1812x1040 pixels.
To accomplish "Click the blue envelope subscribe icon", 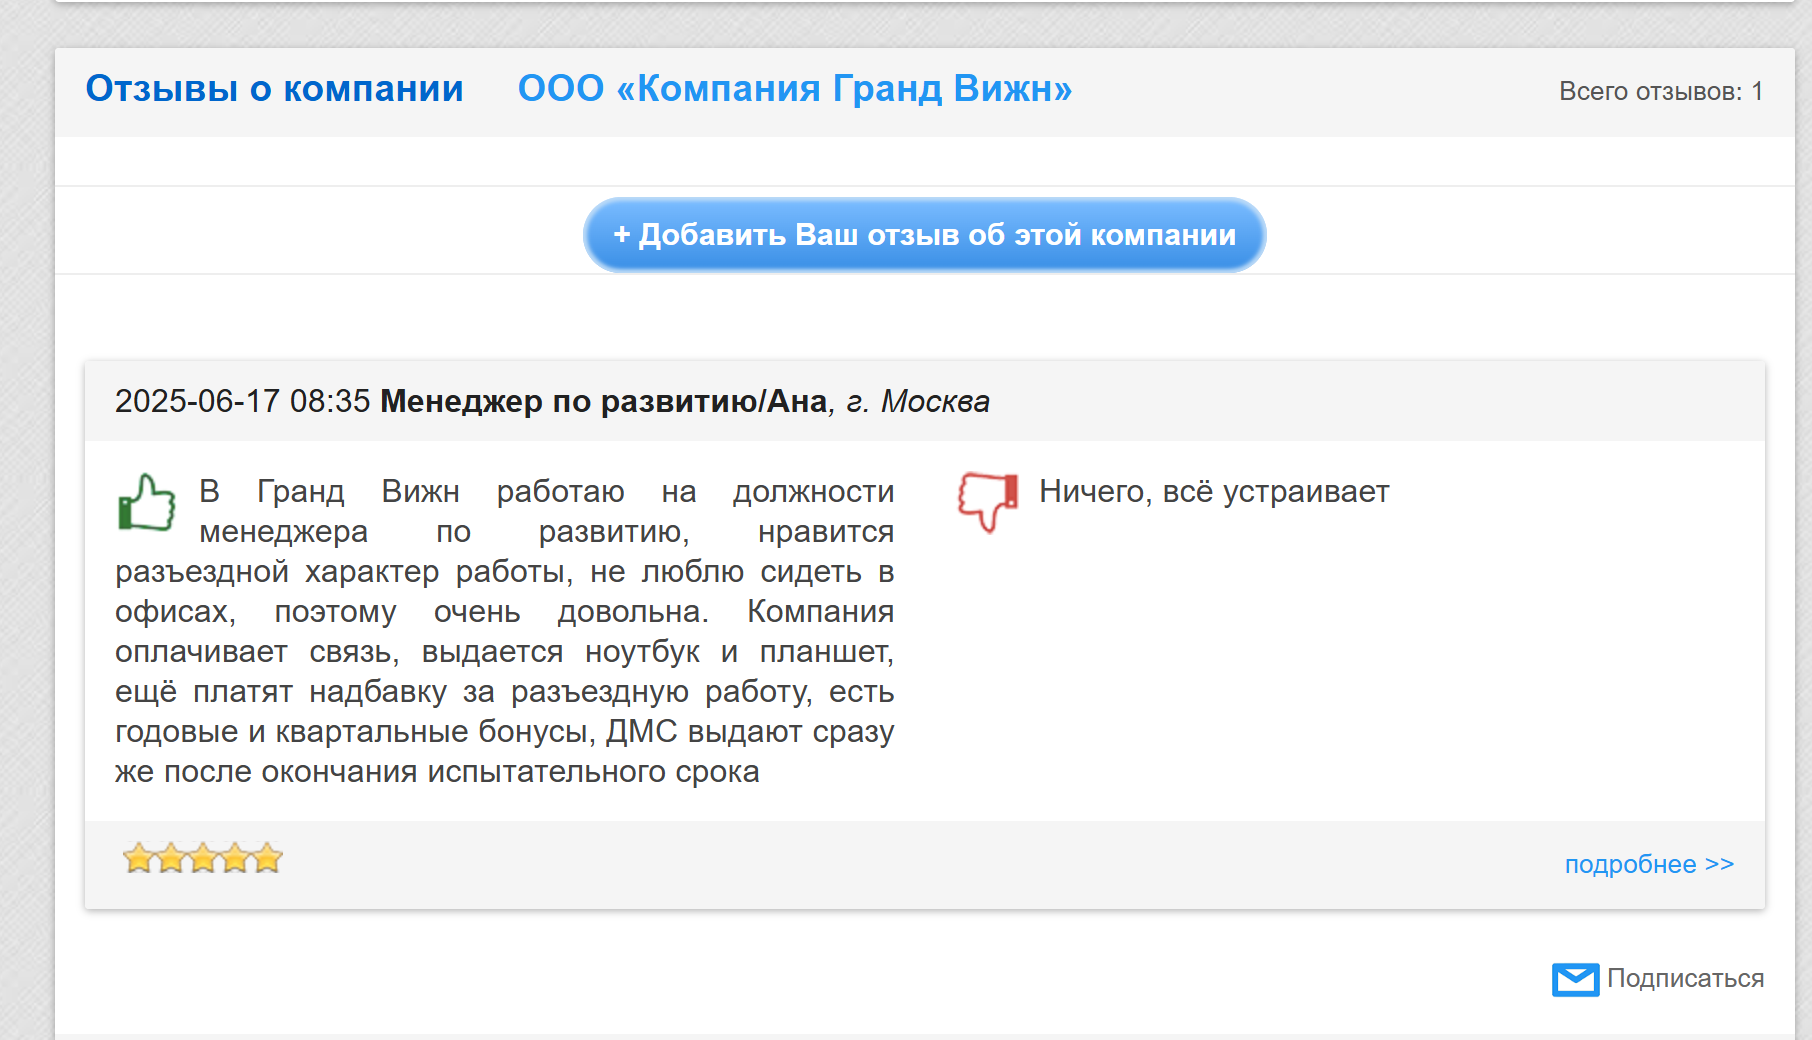I will coord(1575,979).
